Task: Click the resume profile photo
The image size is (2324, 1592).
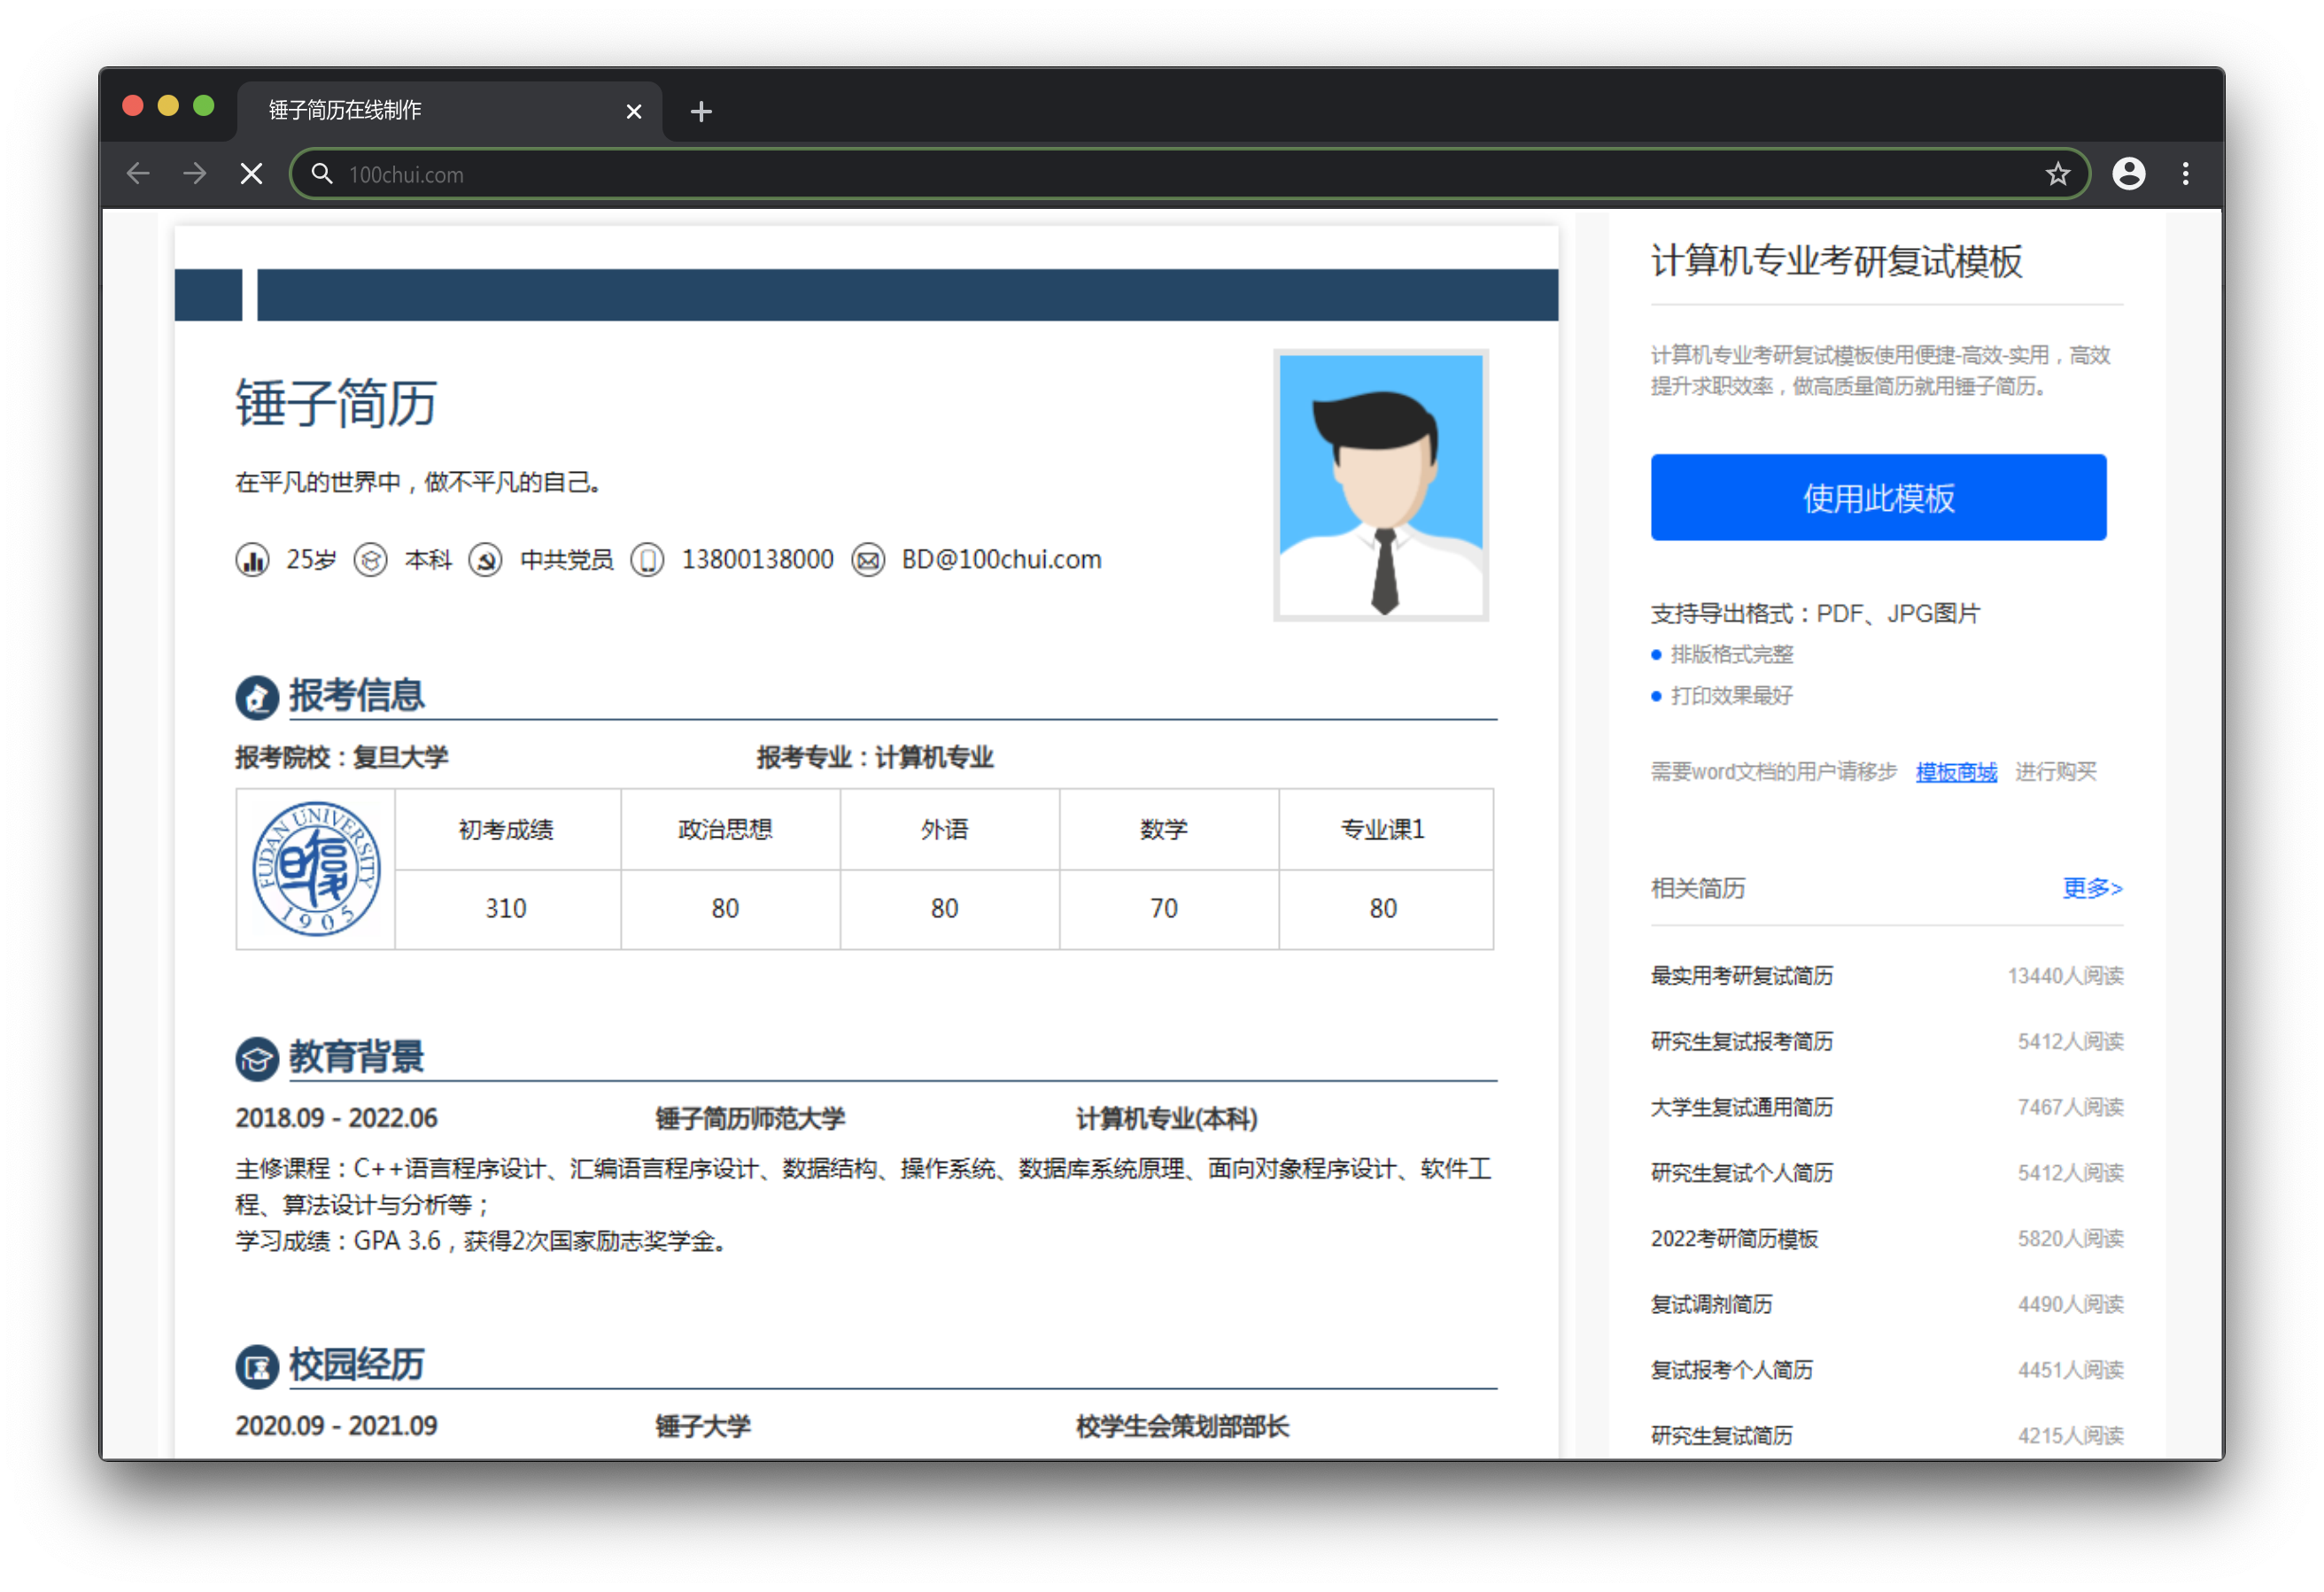Action: click(1381, 485)
